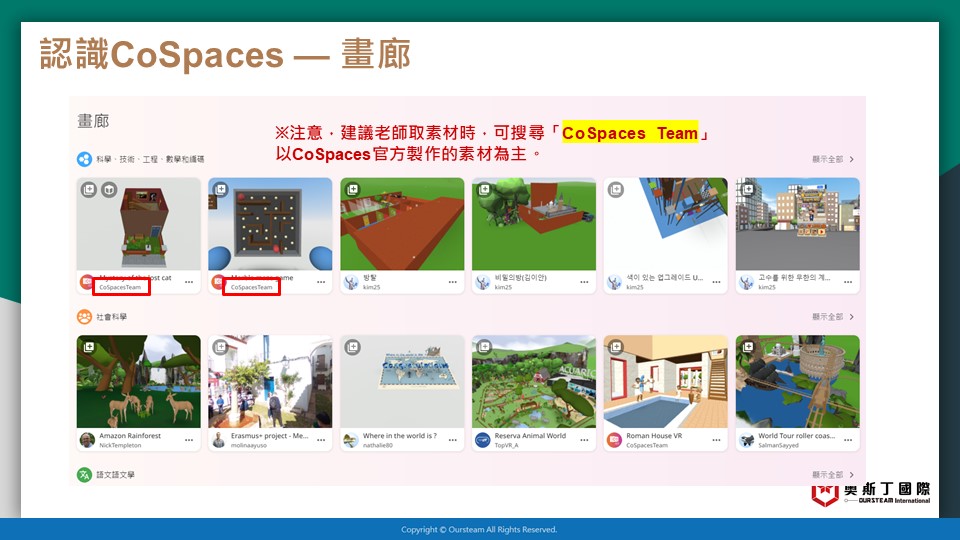Click the SalmanSayyed author name
Screen dimensions: 960x540
(x=778, y=446)
